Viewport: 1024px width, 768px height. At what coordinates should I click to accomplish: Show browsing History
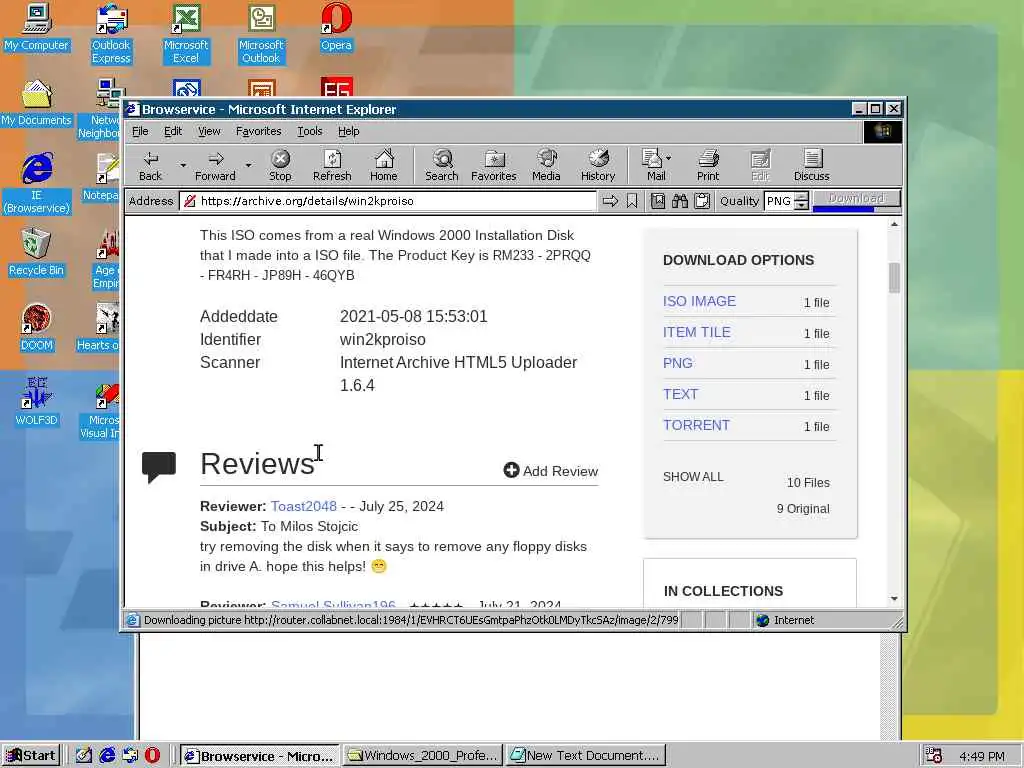click(598, 166)
